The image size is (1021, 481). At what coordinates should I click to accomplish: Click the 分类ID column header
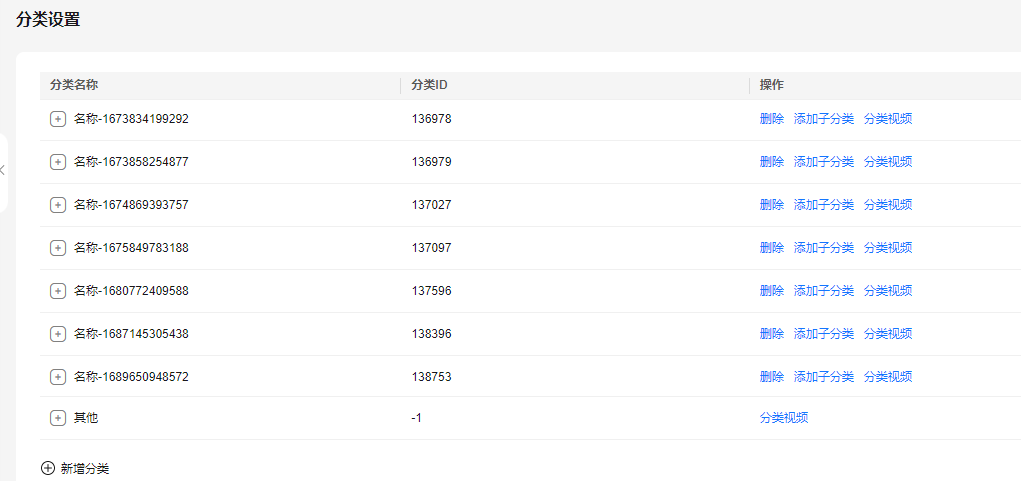tap(429, 85)
